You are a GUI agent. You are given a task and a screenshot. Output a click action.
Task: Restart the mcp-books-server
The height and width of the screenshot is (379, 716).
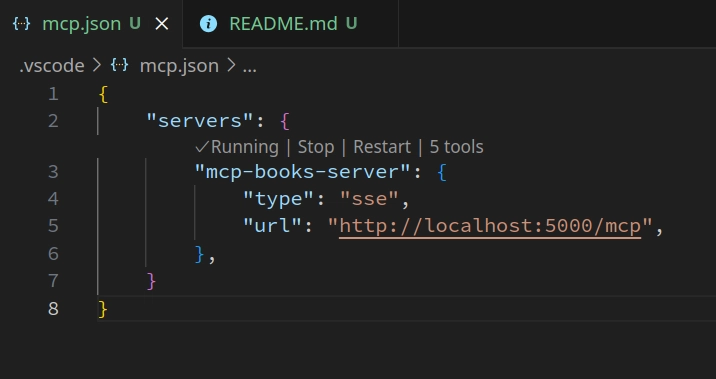coord(382,147)
